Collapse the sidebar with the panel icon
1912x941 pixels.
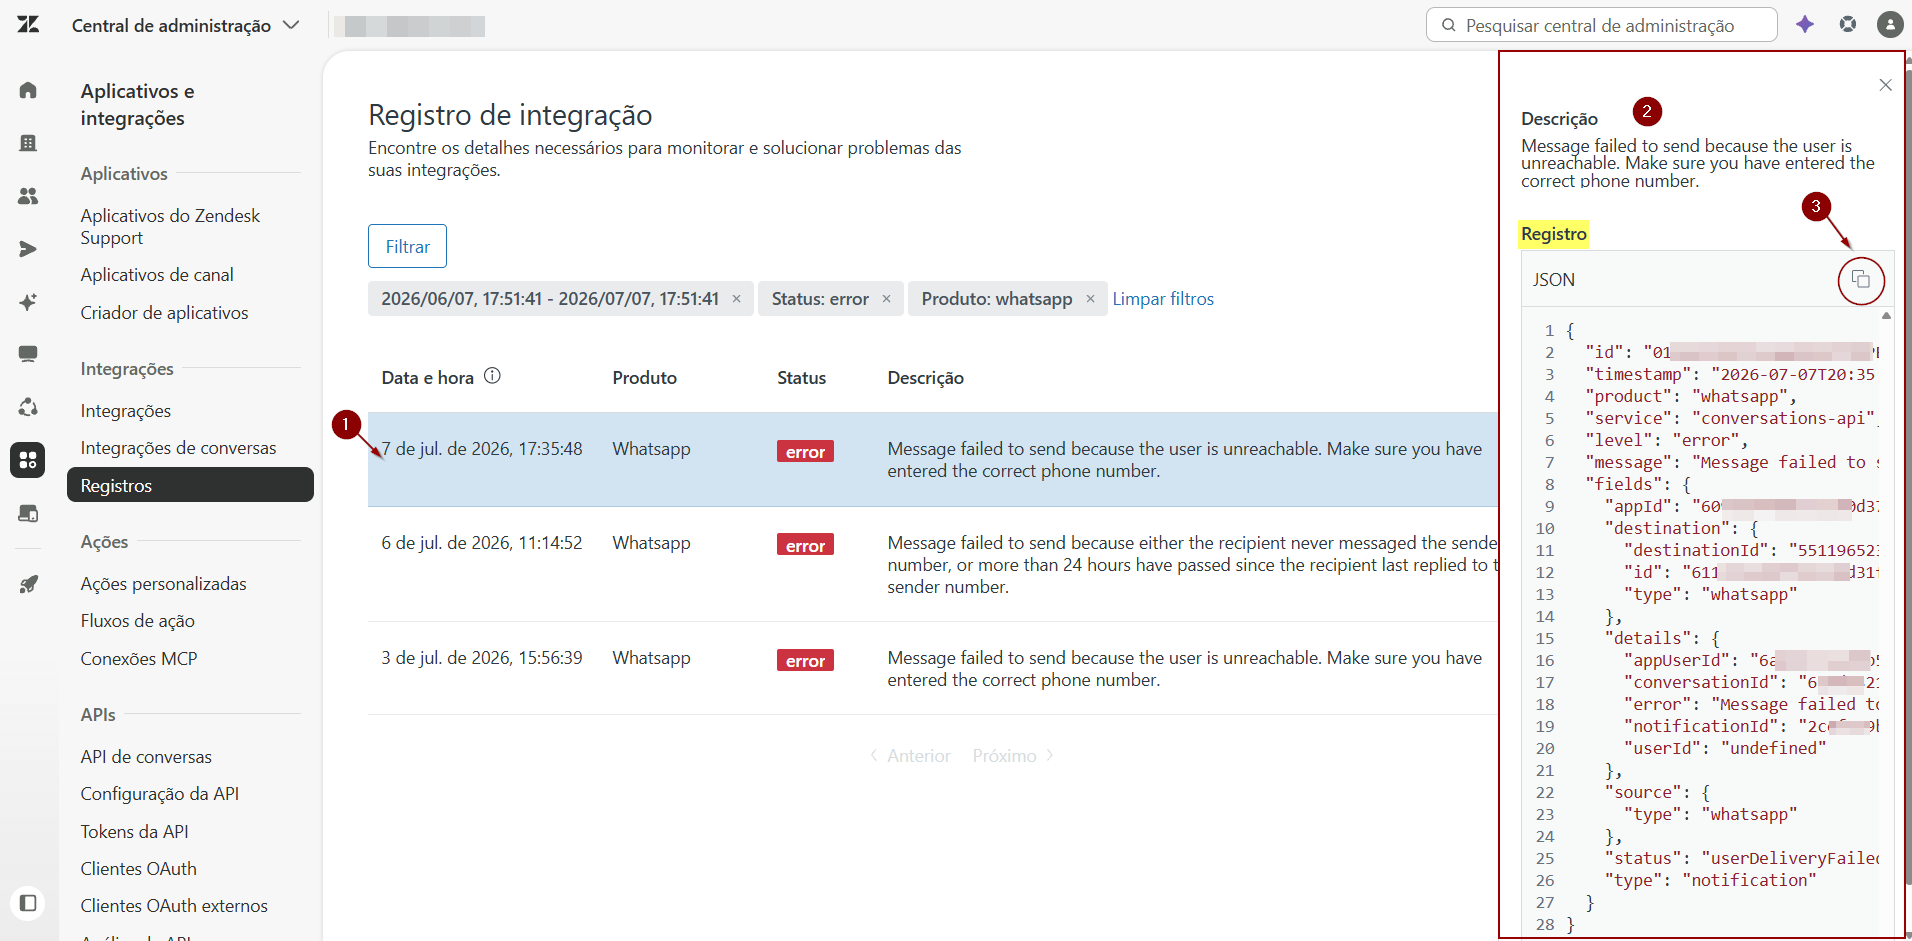pyautogui.click(x=28, y=903)
